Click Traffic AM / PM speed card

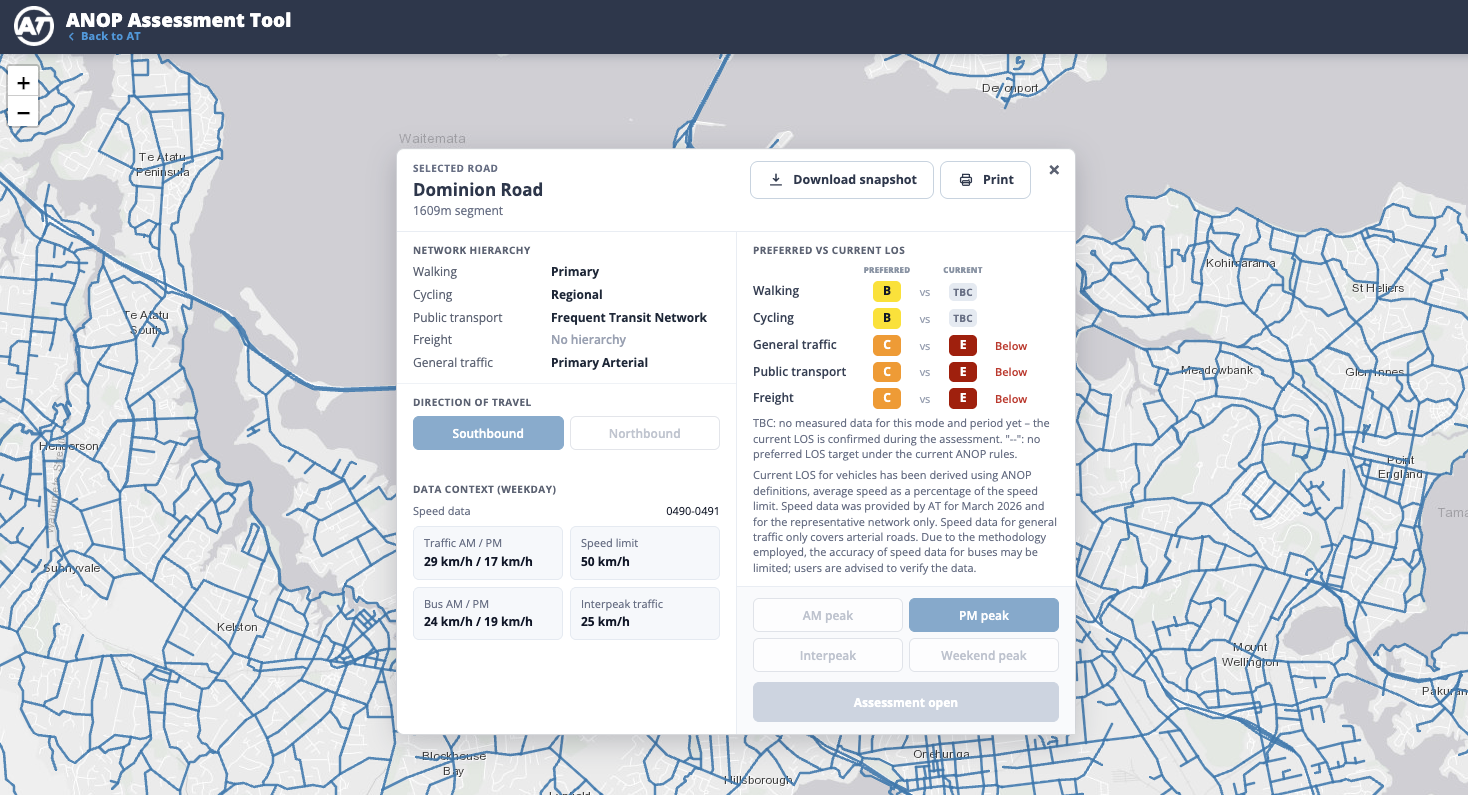coord(488,553)
